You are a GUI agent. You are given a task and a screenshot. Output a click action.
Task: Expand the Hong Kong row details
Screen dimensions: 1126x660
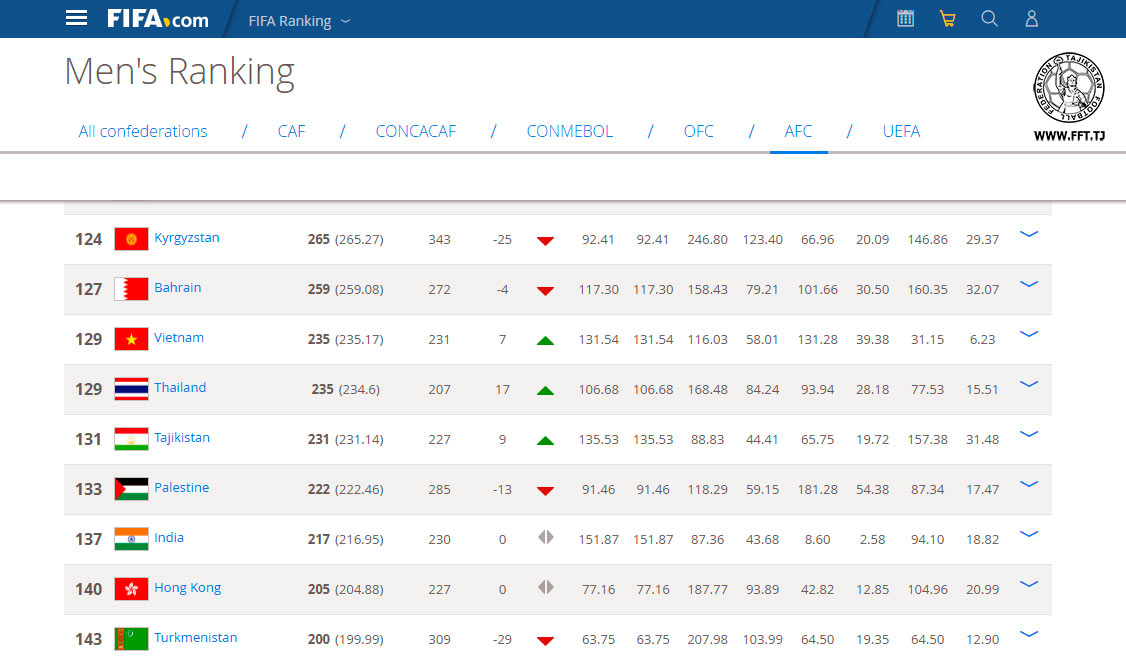(1028, 584)
